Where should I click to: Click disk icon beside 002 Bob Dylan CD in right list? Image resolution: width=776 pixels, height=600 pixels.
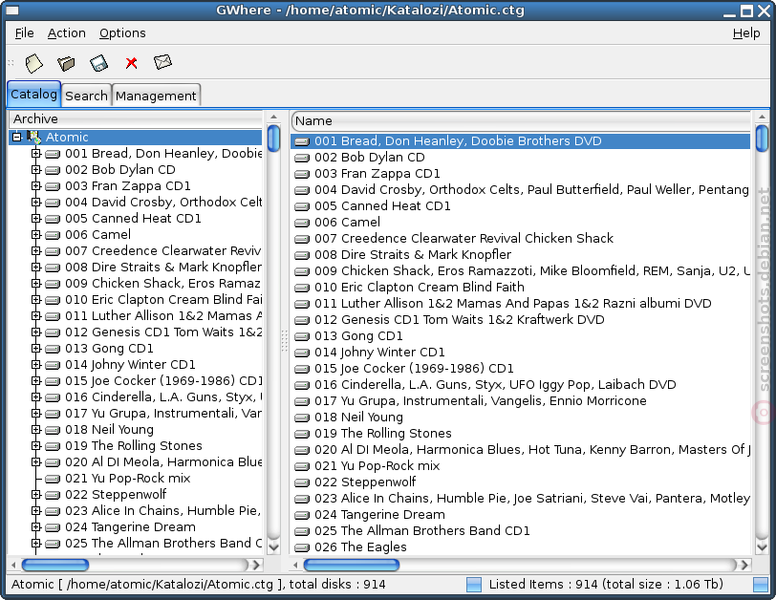(x=302, y=158)
